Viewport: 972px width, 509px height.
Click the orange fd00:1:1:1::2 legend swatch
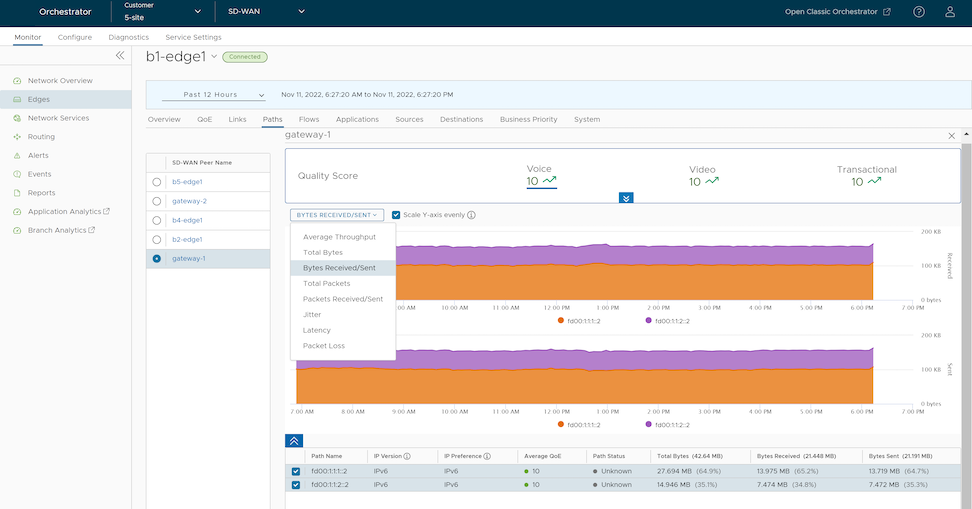click(x=559, y=321)
